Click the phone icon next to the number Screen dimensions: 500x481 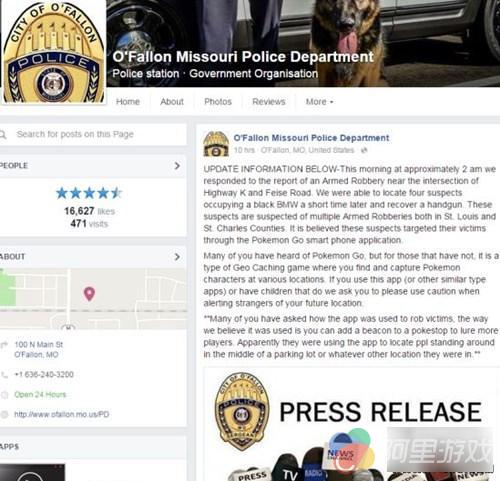click(5, 375)
